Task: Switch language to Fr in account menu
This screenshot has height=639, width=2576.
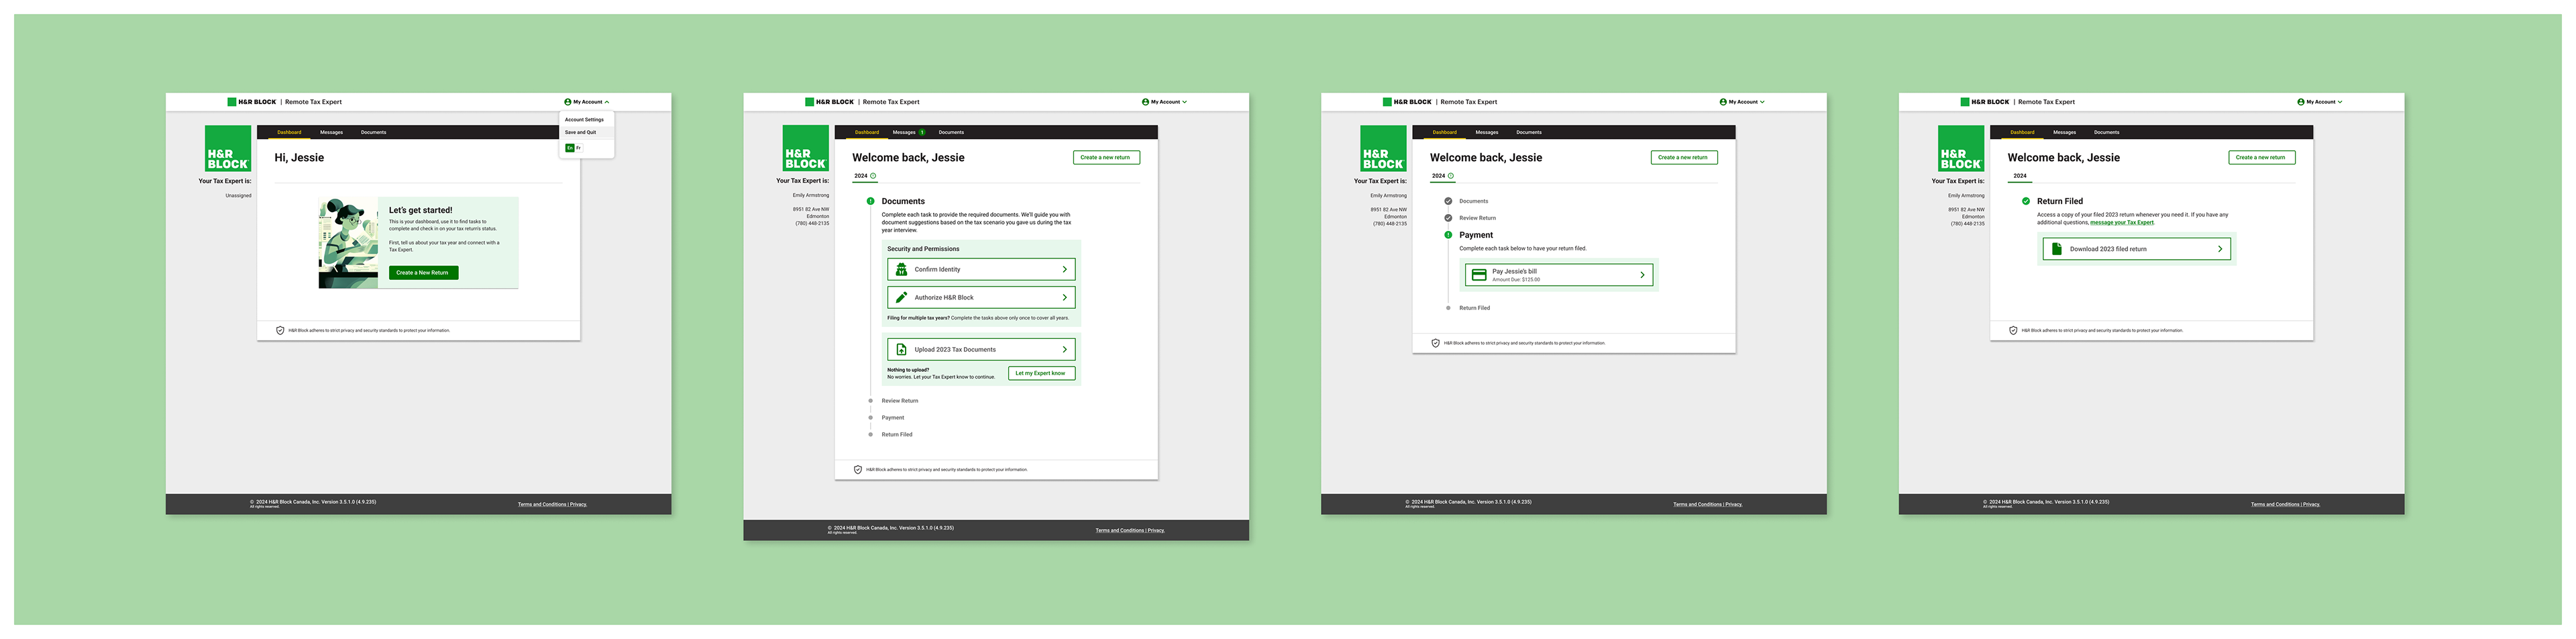Action: tap(578, 148)
